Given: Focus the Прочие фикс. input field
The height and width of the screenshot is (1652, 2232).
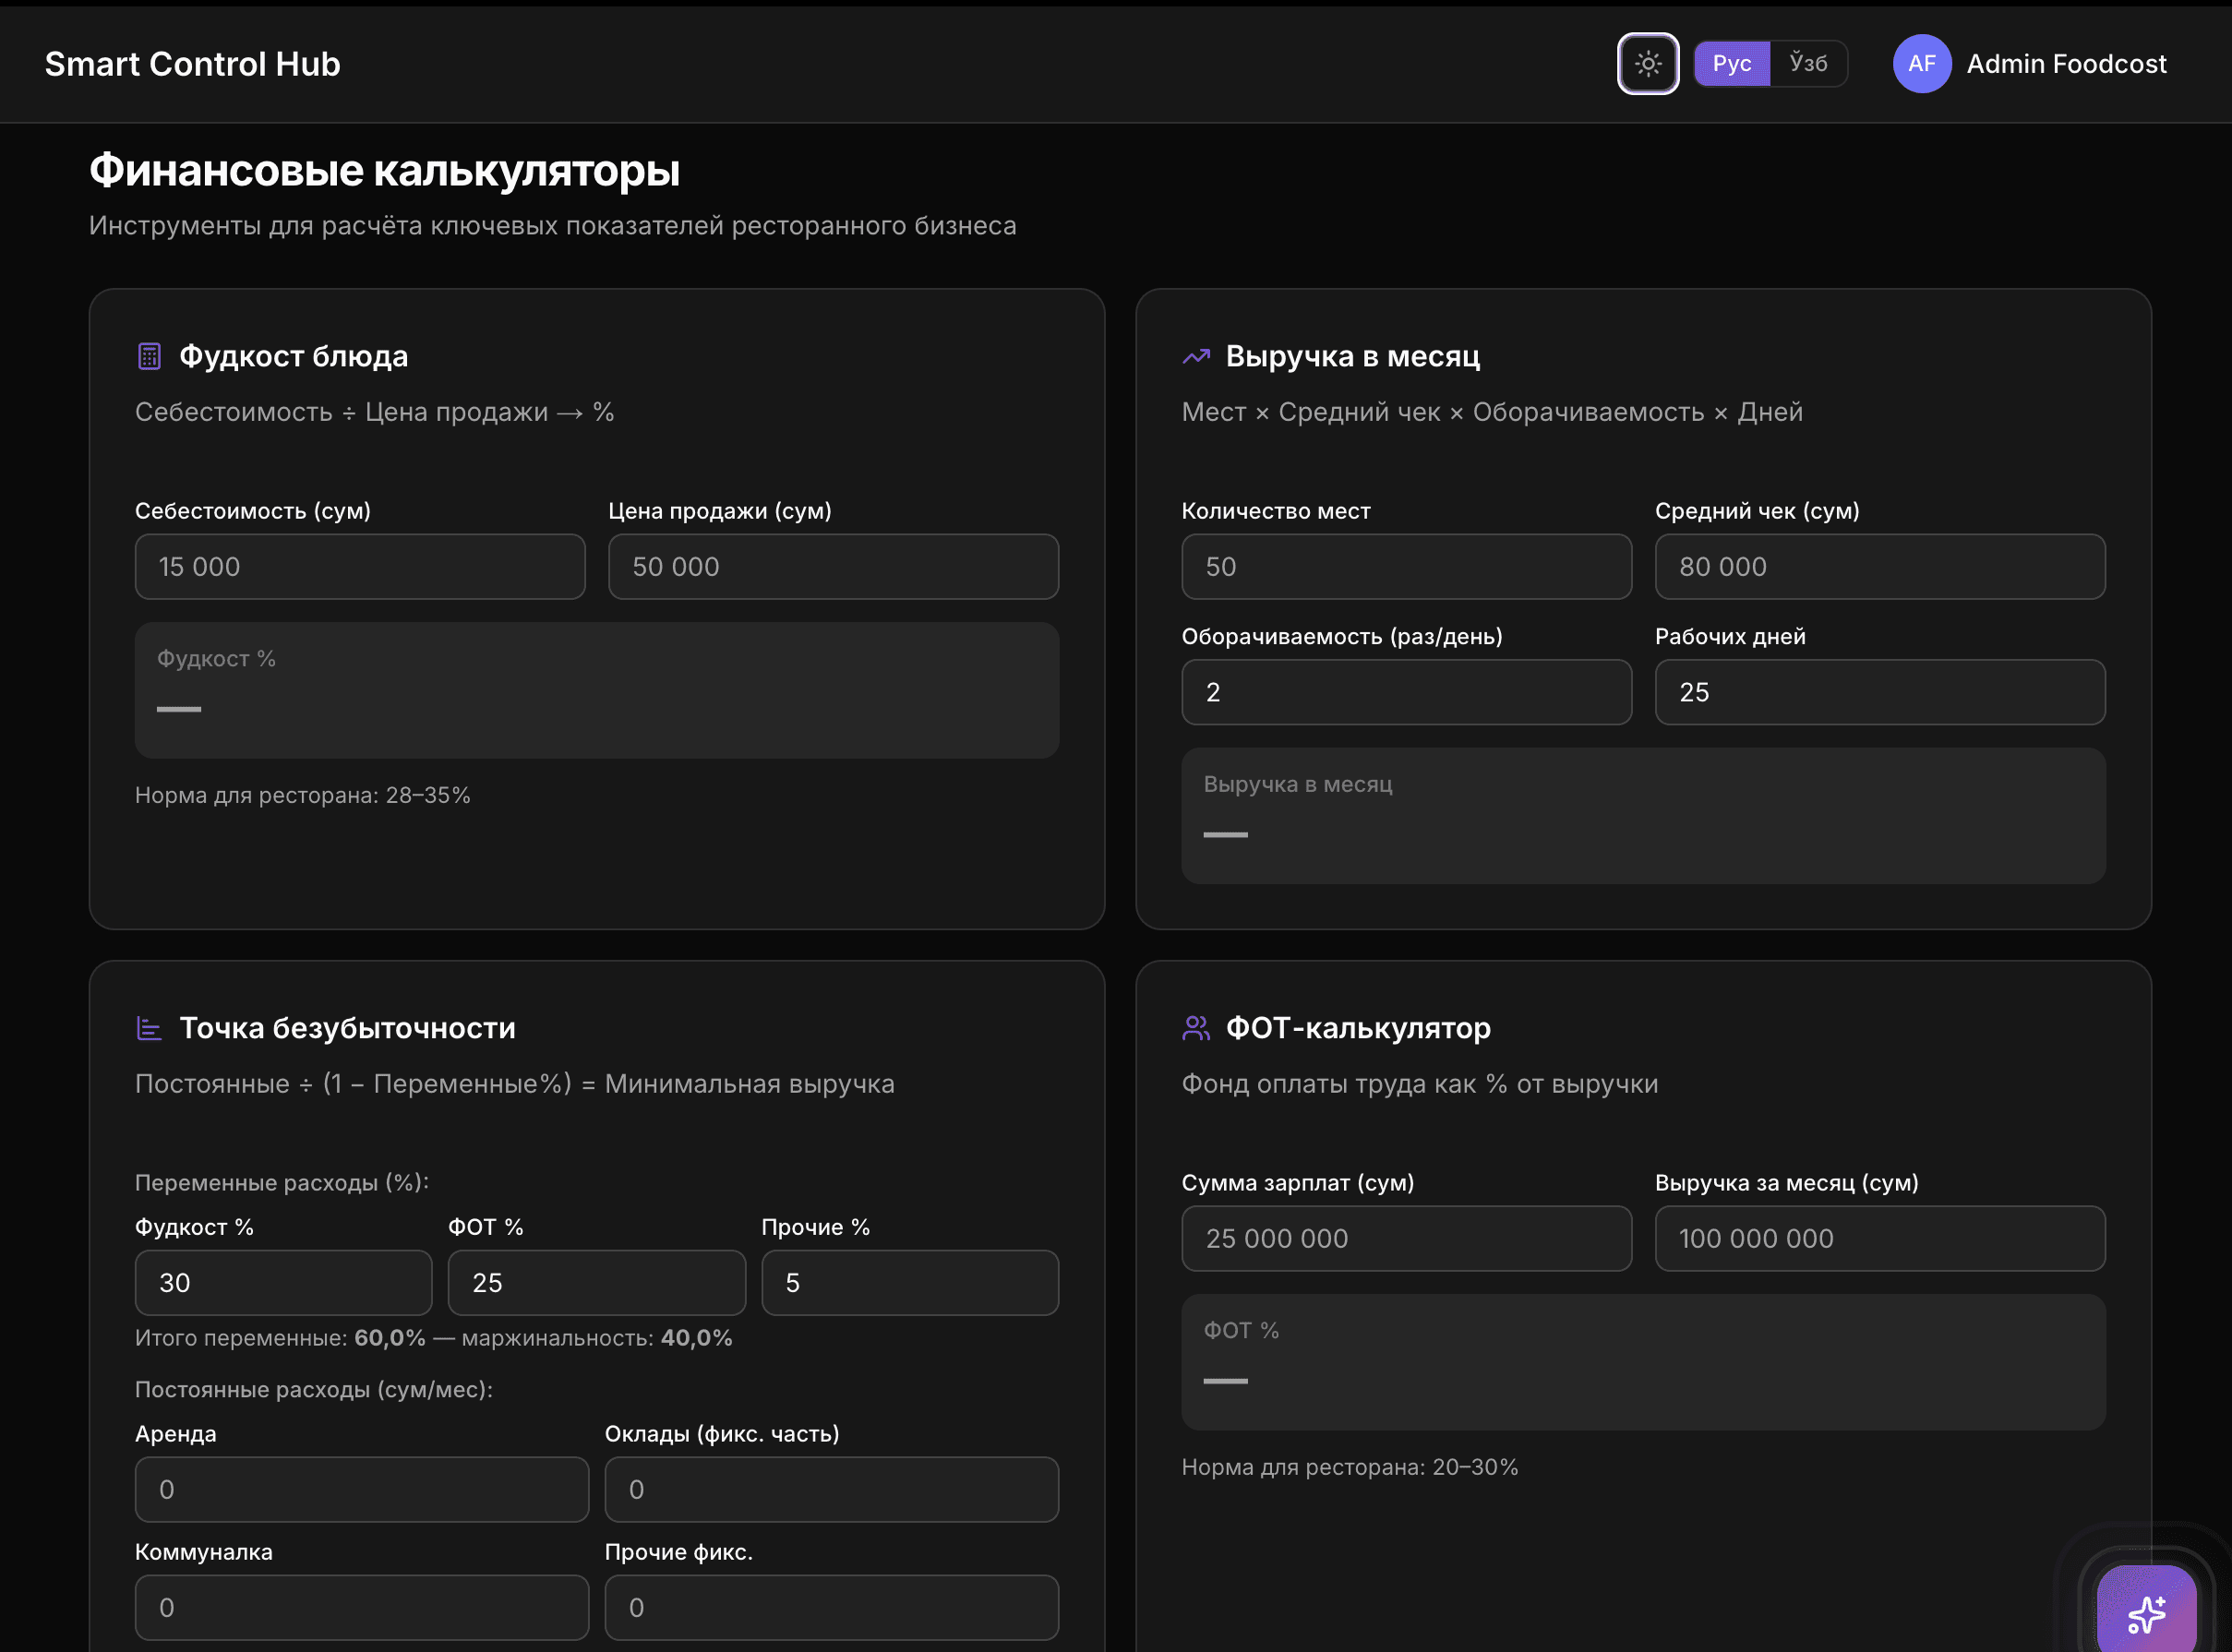Looking at the screenshot, I should (832, 1608).
